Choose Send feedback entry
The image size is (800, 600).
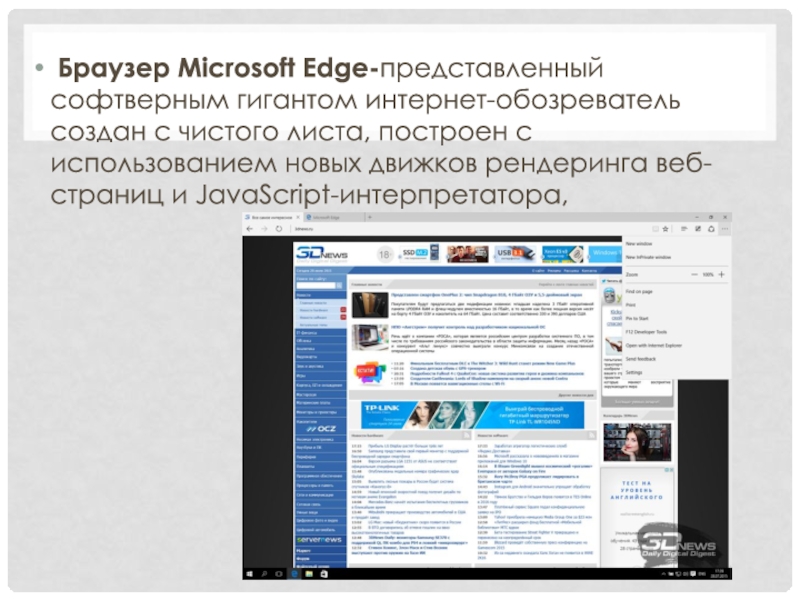tap(641, 359)
